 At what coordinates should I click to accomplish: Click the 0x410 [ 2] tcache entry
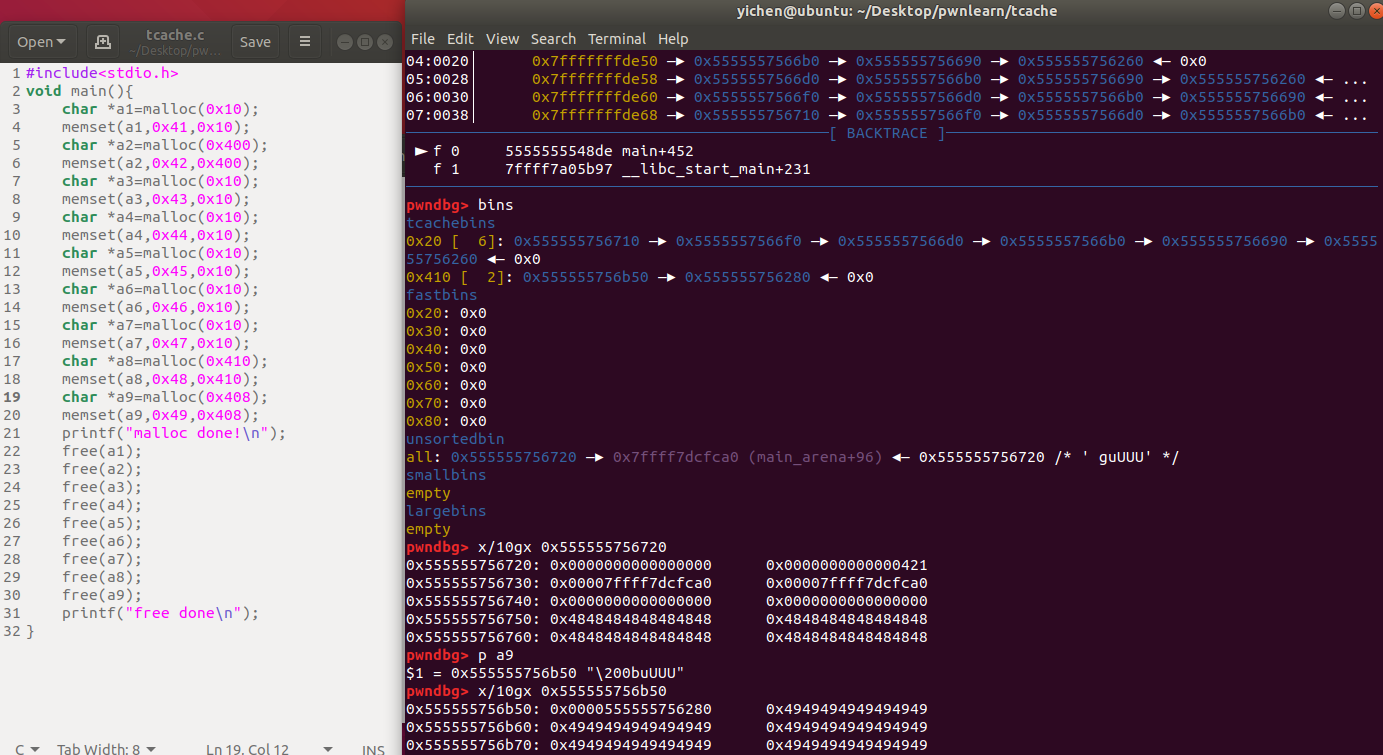(639, 277)
